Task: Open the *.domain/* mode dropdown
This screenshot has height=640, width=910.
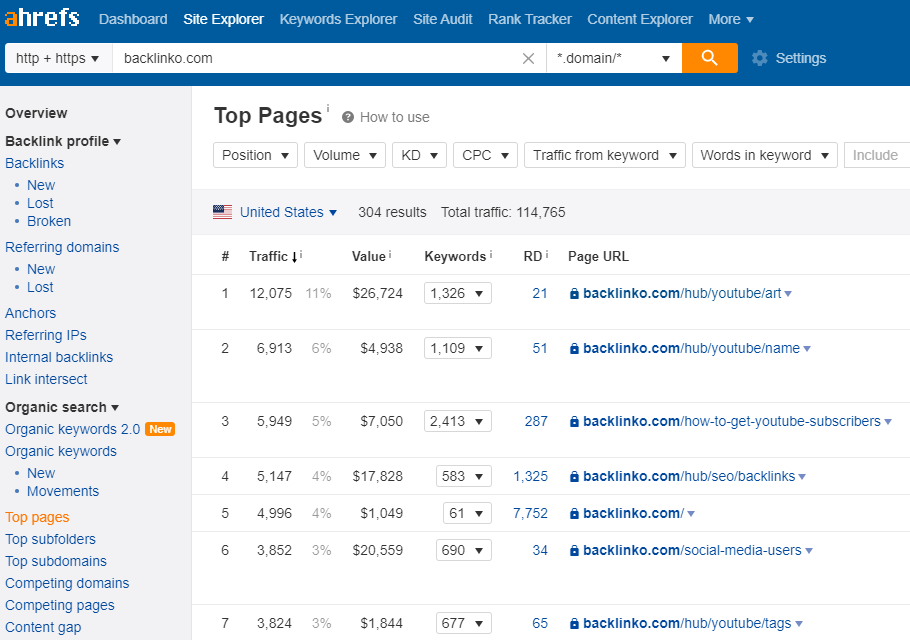Action: tap(614, 58)
